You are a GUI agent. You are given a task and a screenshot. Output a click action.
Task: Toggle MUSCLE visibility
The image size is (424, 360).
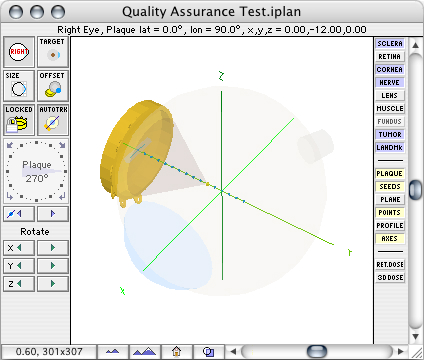tap(390, 109)
